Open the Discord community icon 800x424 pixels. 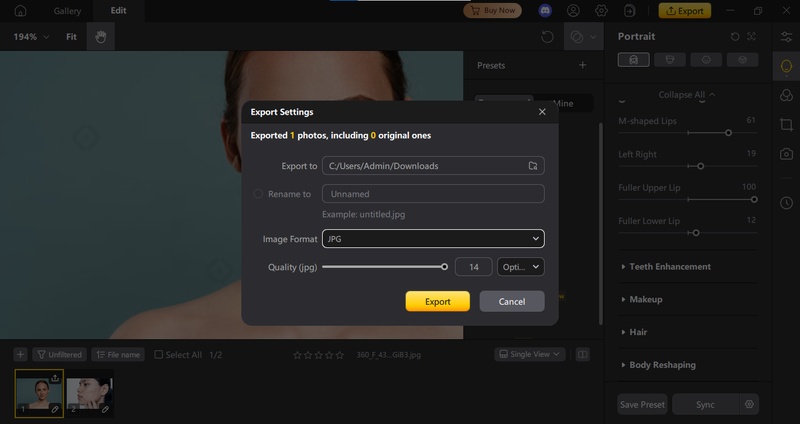coord(545,11)
